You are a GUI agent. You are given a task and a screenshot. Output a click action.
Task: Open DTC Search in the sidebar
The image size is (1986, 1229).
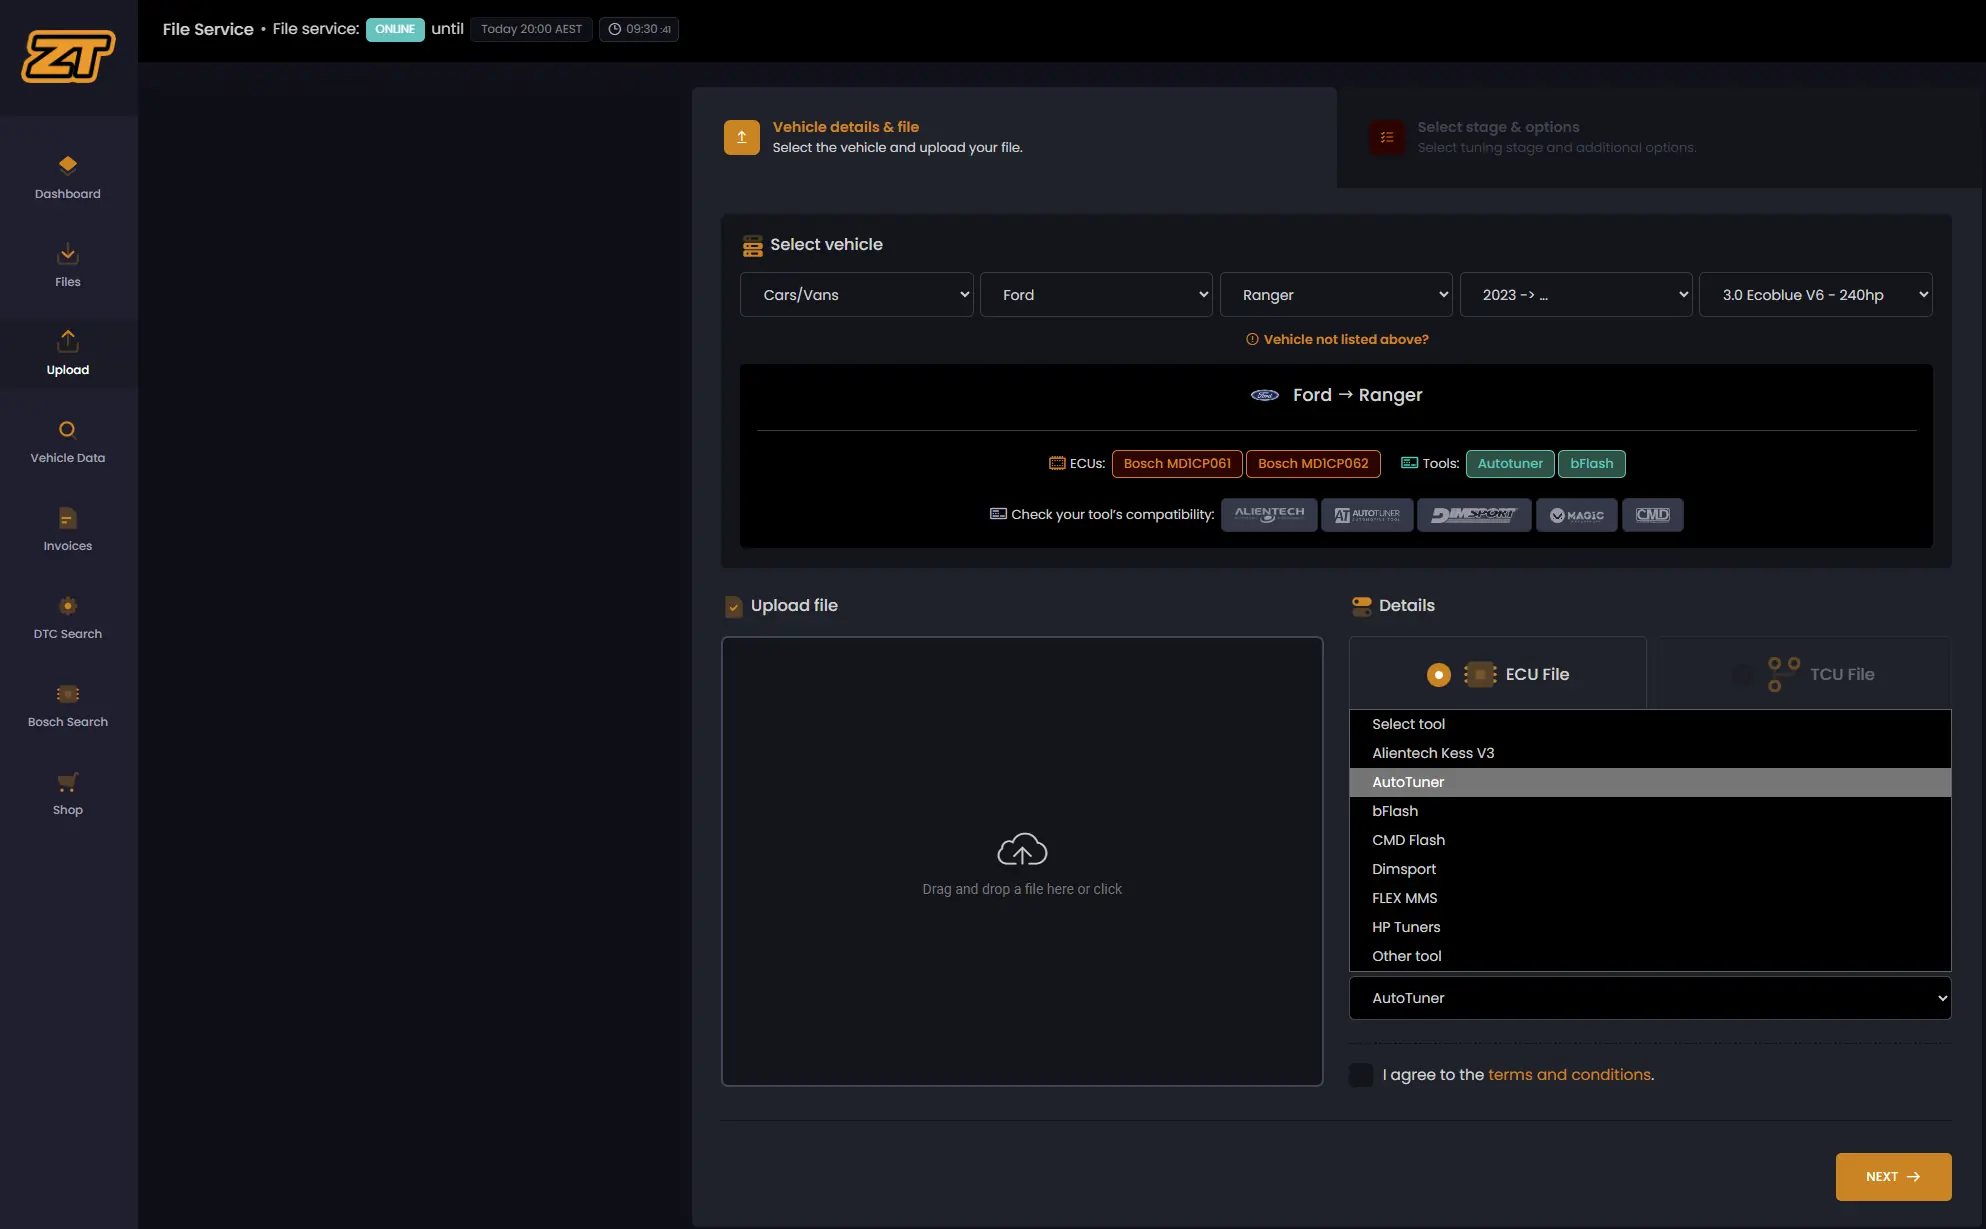tap(68, 617)
